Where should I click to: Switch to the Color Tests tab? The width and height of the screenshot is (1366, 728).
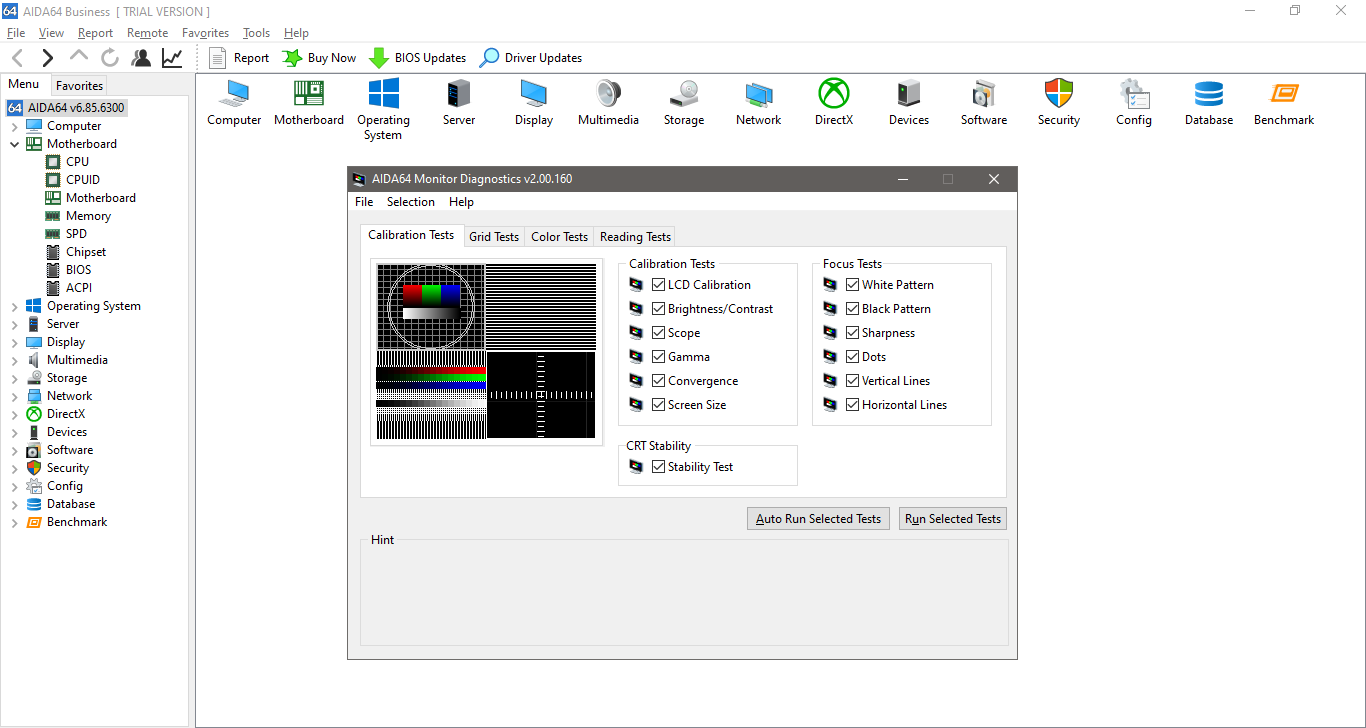[x=559, y=237]
